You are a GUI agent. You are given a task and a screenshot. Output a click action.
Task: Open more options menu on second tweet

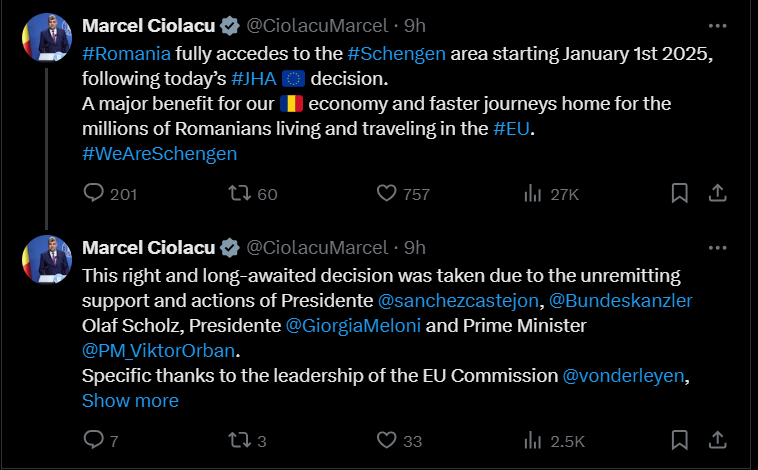[717, 247]
